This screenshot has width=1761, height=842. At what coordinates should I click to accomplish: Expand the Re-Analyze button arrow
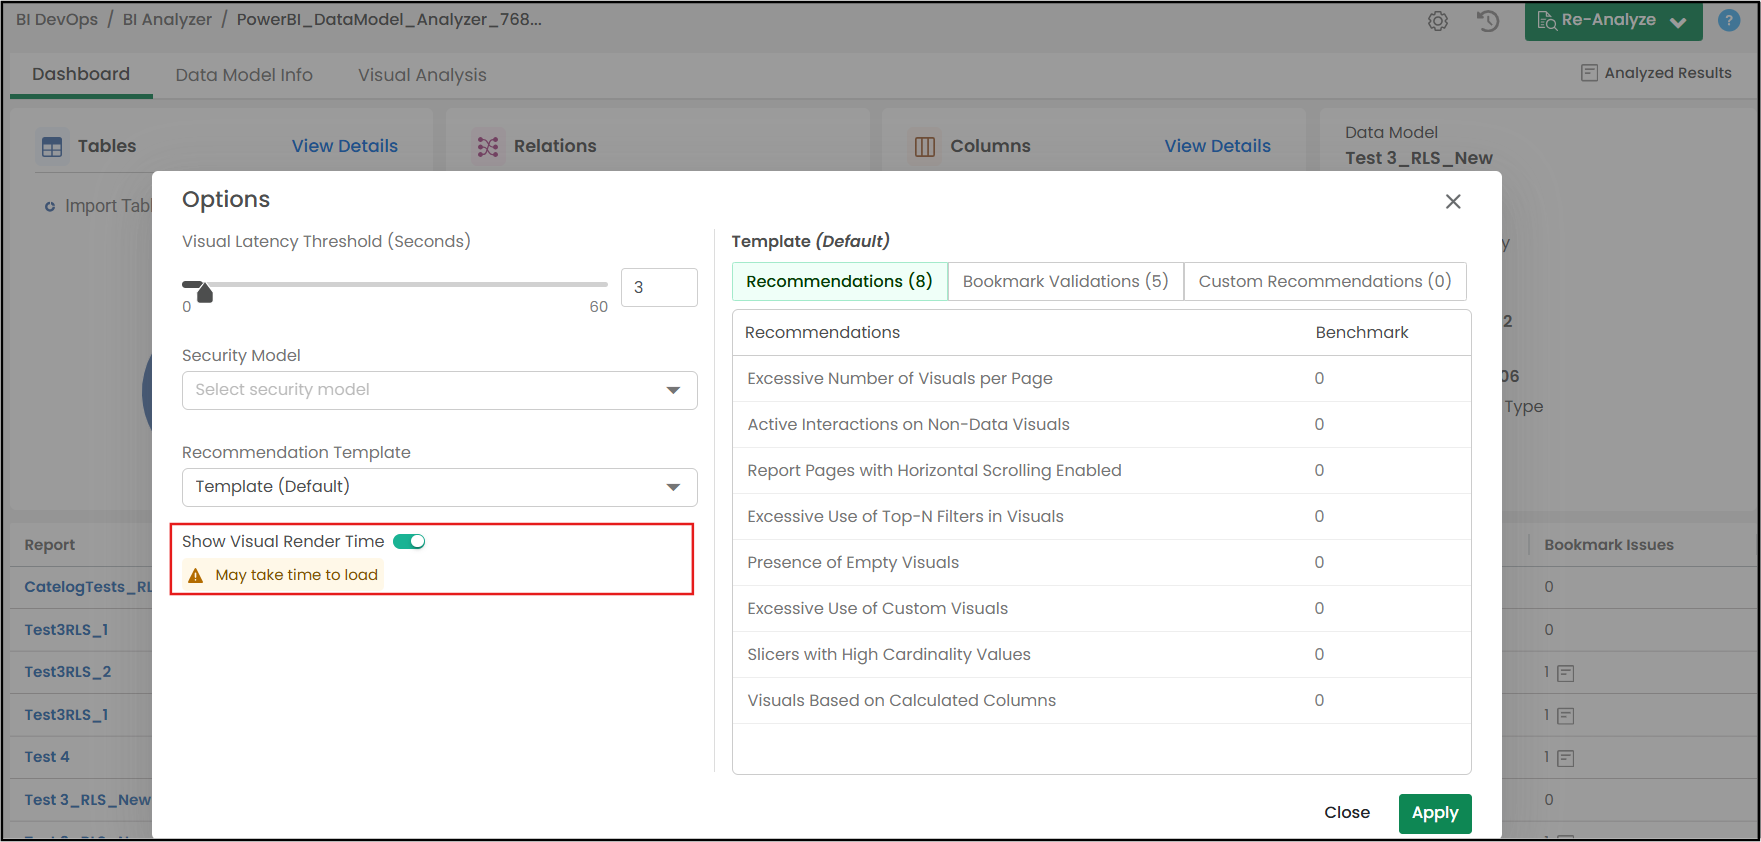tap(1678, 22)
